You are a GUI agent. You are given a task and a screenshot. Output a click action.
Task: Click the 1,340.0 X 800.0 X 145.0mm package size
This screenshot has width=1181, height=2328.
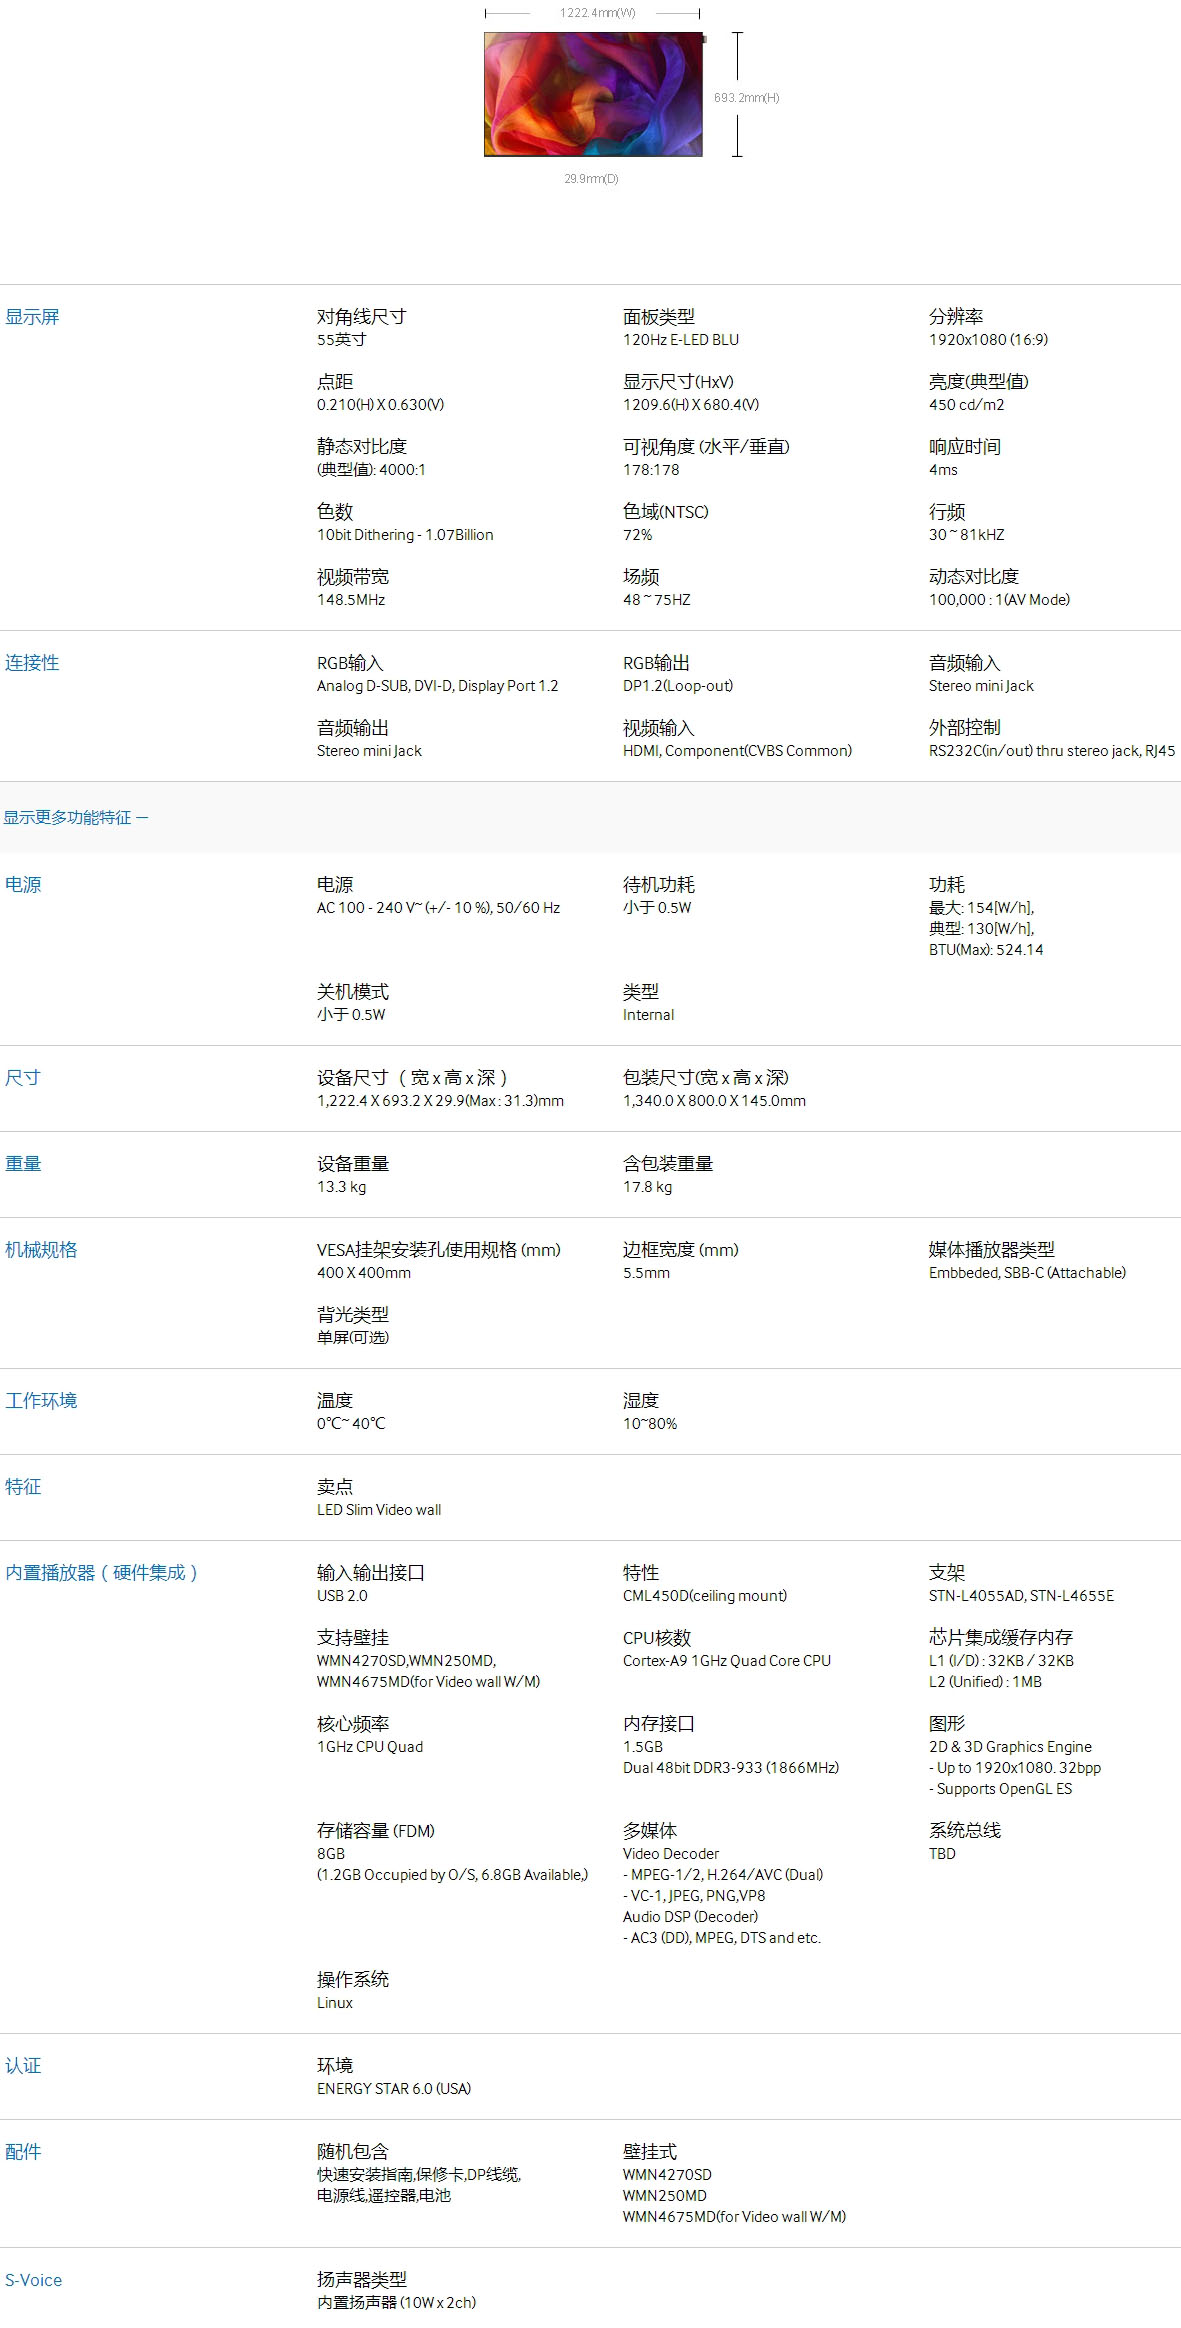[x=715, y=1101]
